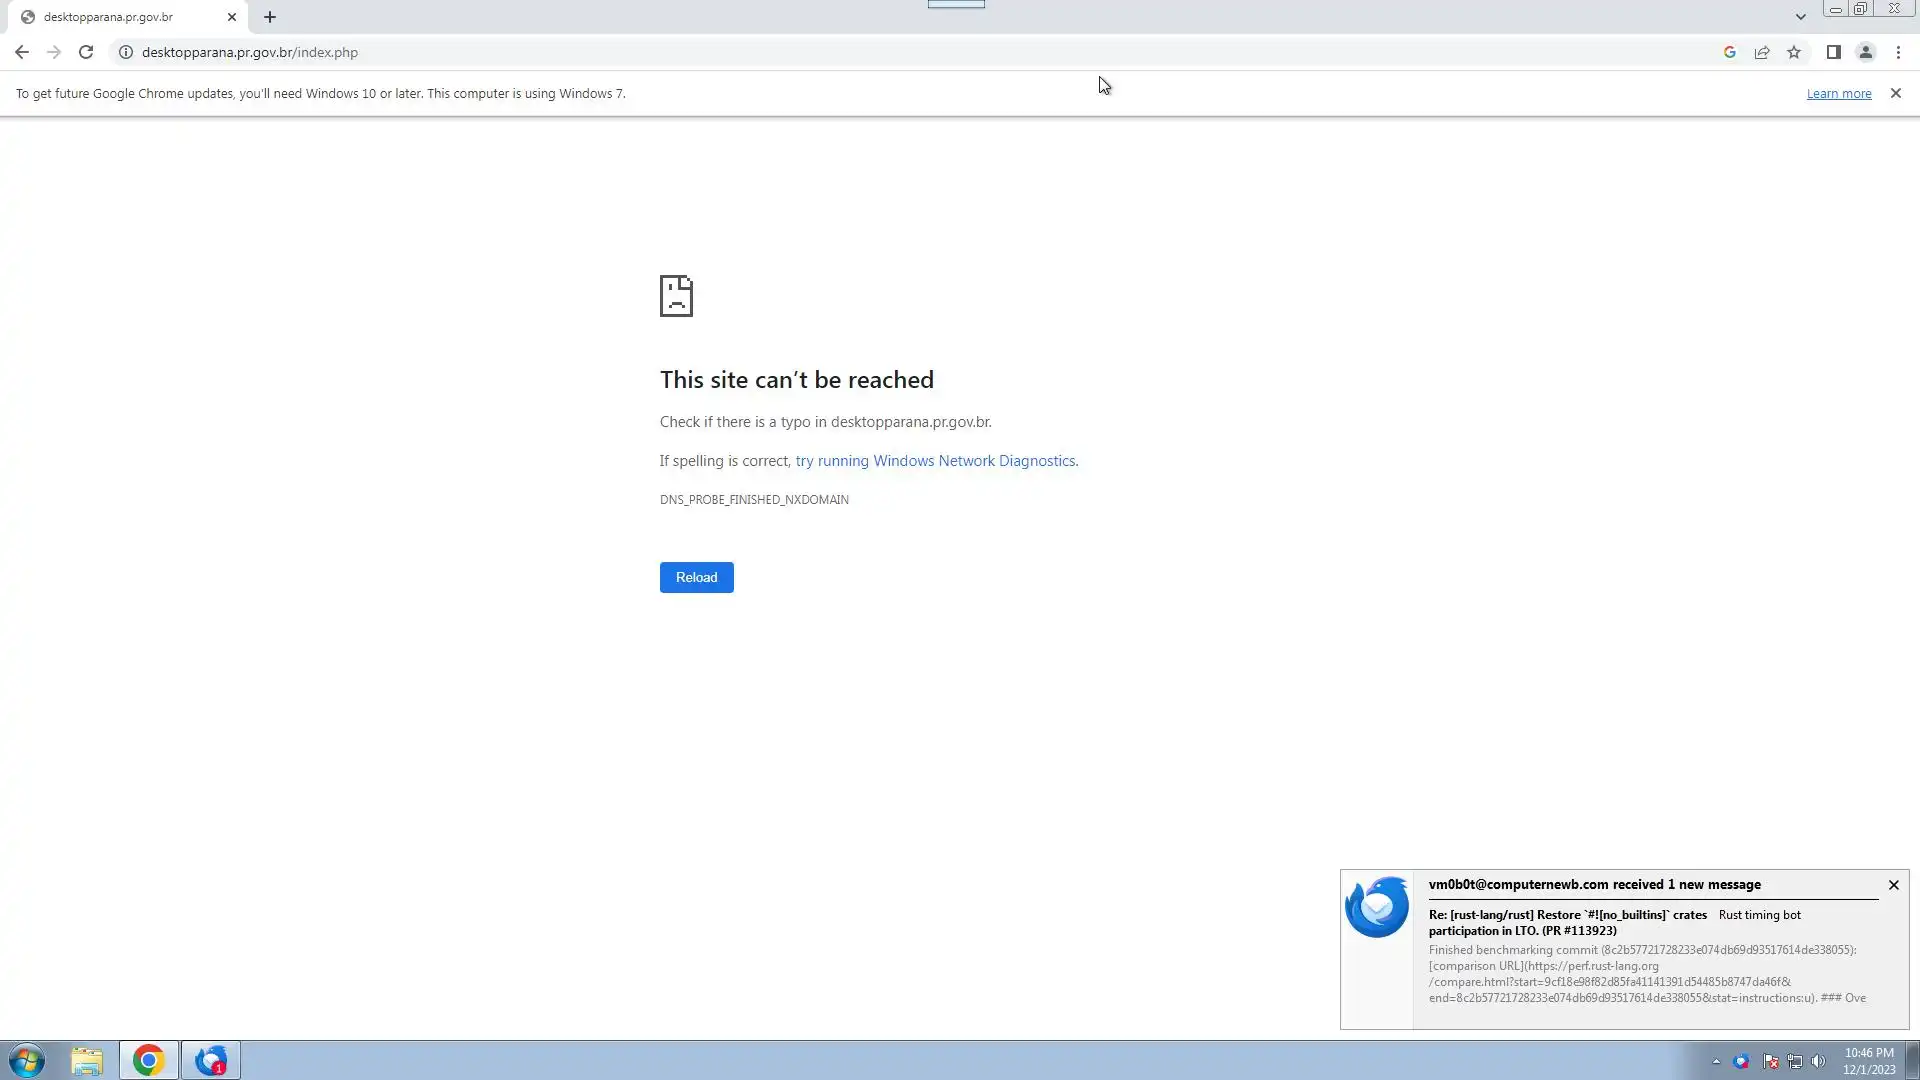
Task: Click the reload page icon
Action: 86,52
